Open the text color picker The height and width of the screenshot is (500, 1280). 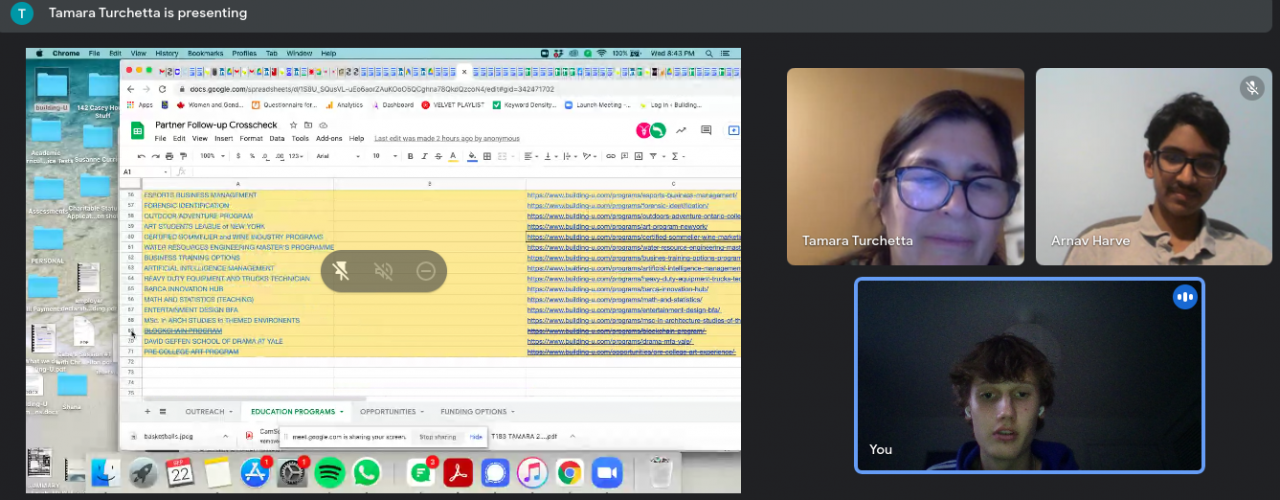pos(453,156)
